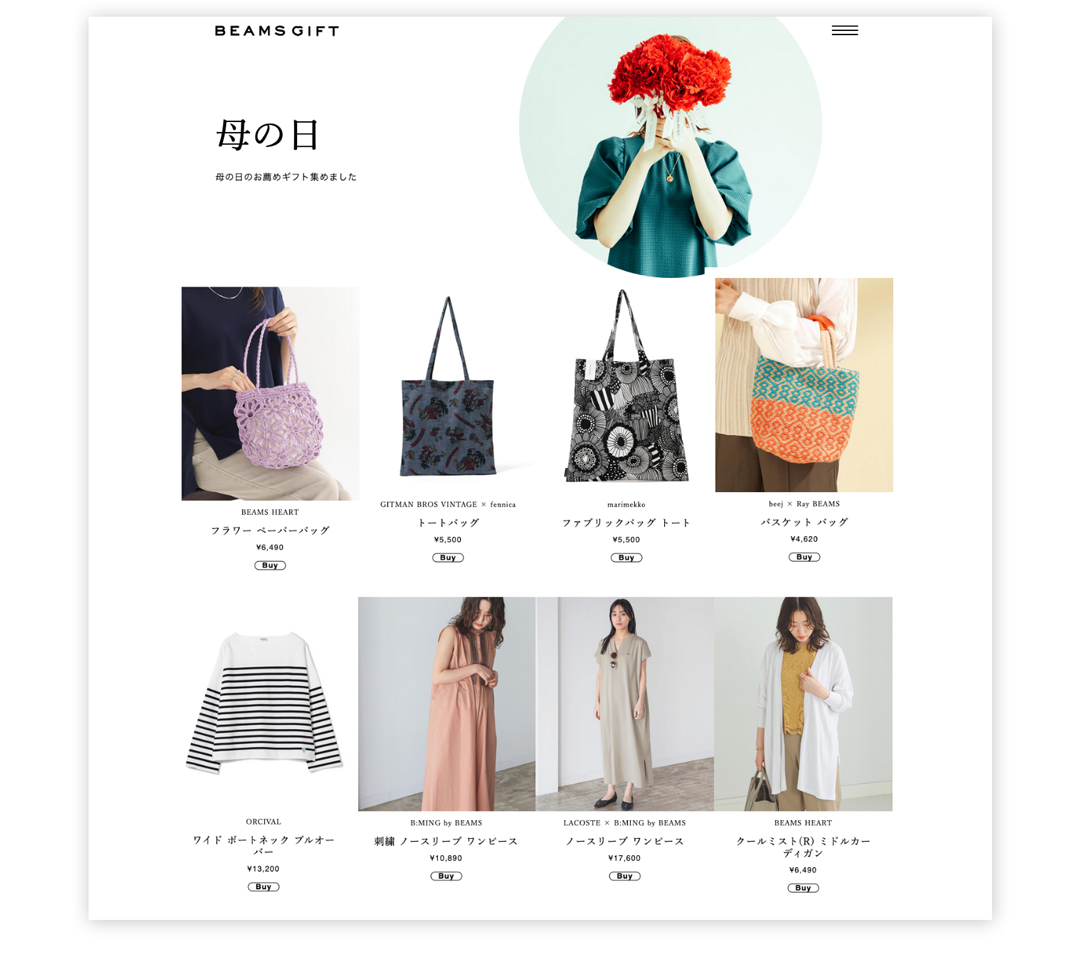
Task: Buy the BEAMS HEART cool mist cardigan
Action: (x=803, y=888)
